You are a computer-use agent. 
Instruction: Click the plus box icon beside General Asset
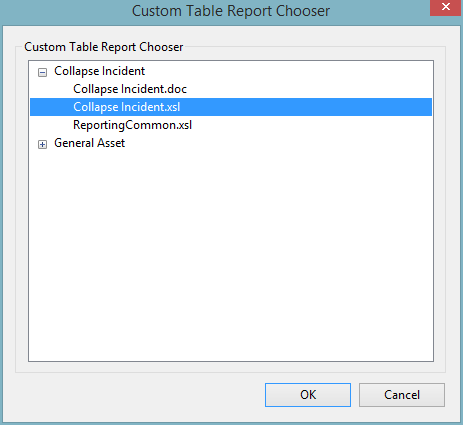click(x=42, y=144)
